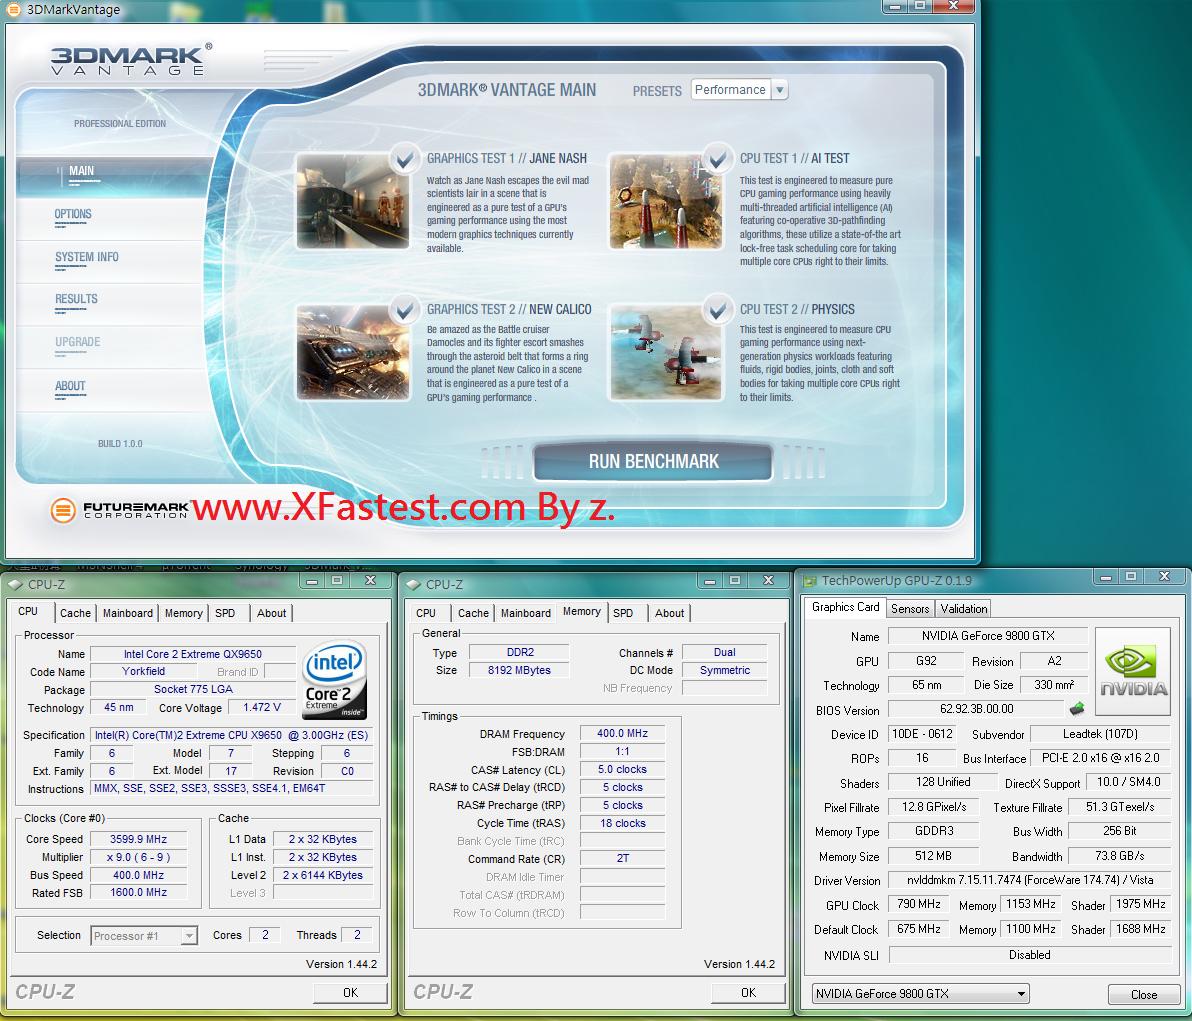
Task: Switch to CPU tab in middle CPU-Z
Action: click(x=426, y=613)
